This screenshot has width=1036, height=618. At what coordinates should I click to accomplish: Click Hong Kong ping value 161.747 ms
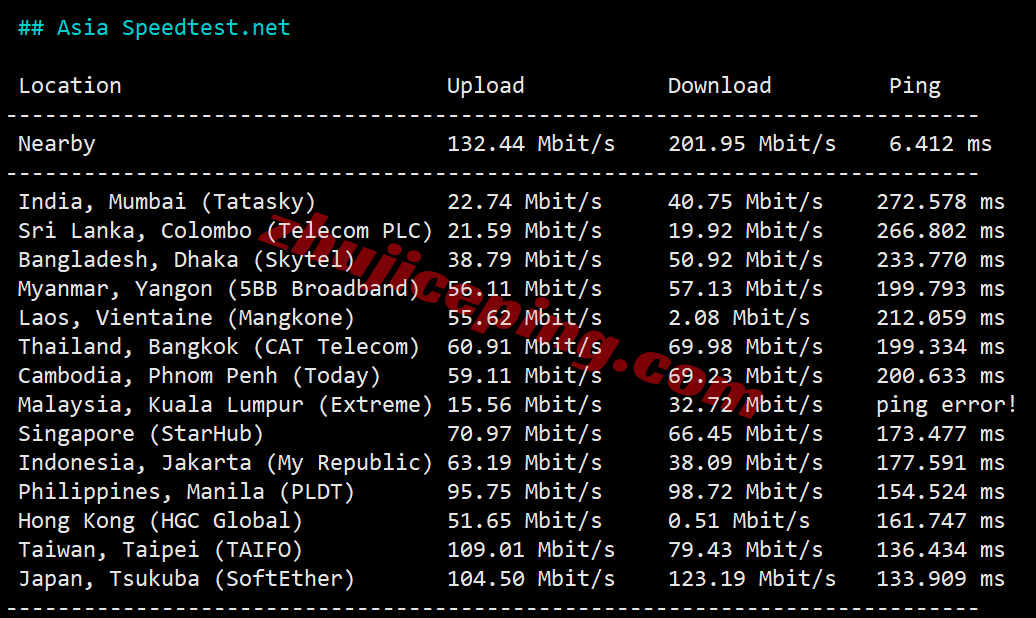point(940,521)
